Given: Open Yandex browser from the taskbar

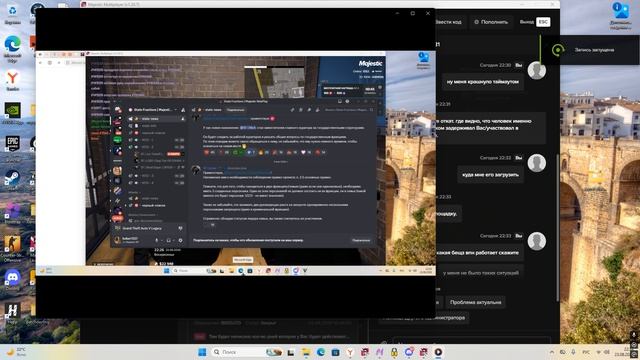Looking at the screenshot, I should click(x=350, y=352).
